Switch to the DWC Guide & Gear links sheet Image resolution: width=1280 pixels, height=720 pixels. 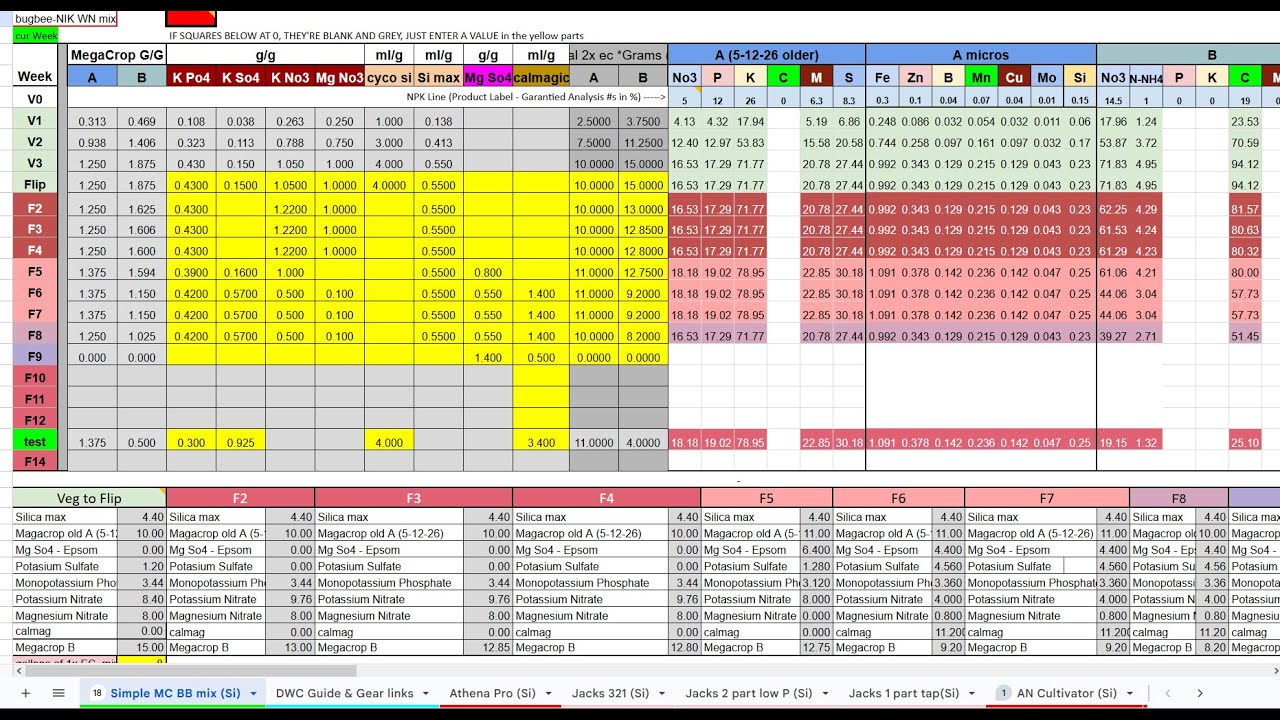[x=344, y=693]
